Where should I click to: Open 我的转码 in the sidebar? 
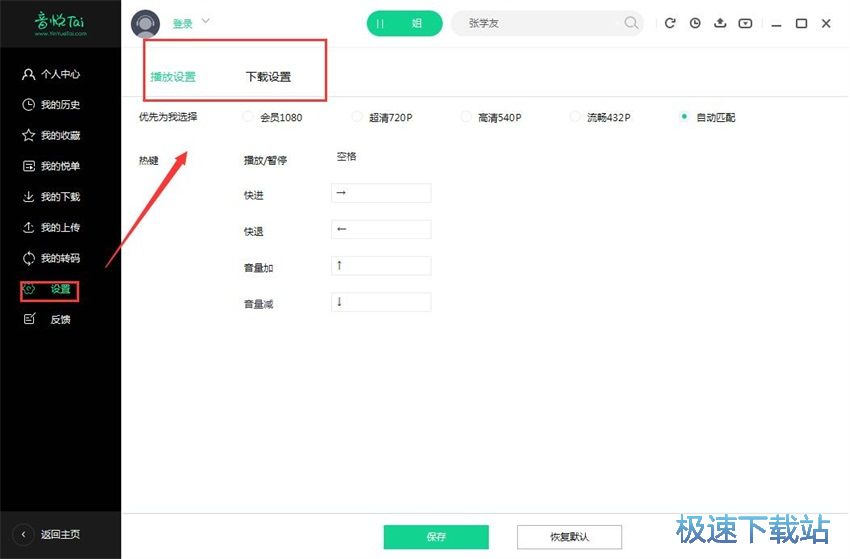tap(51, 258)
